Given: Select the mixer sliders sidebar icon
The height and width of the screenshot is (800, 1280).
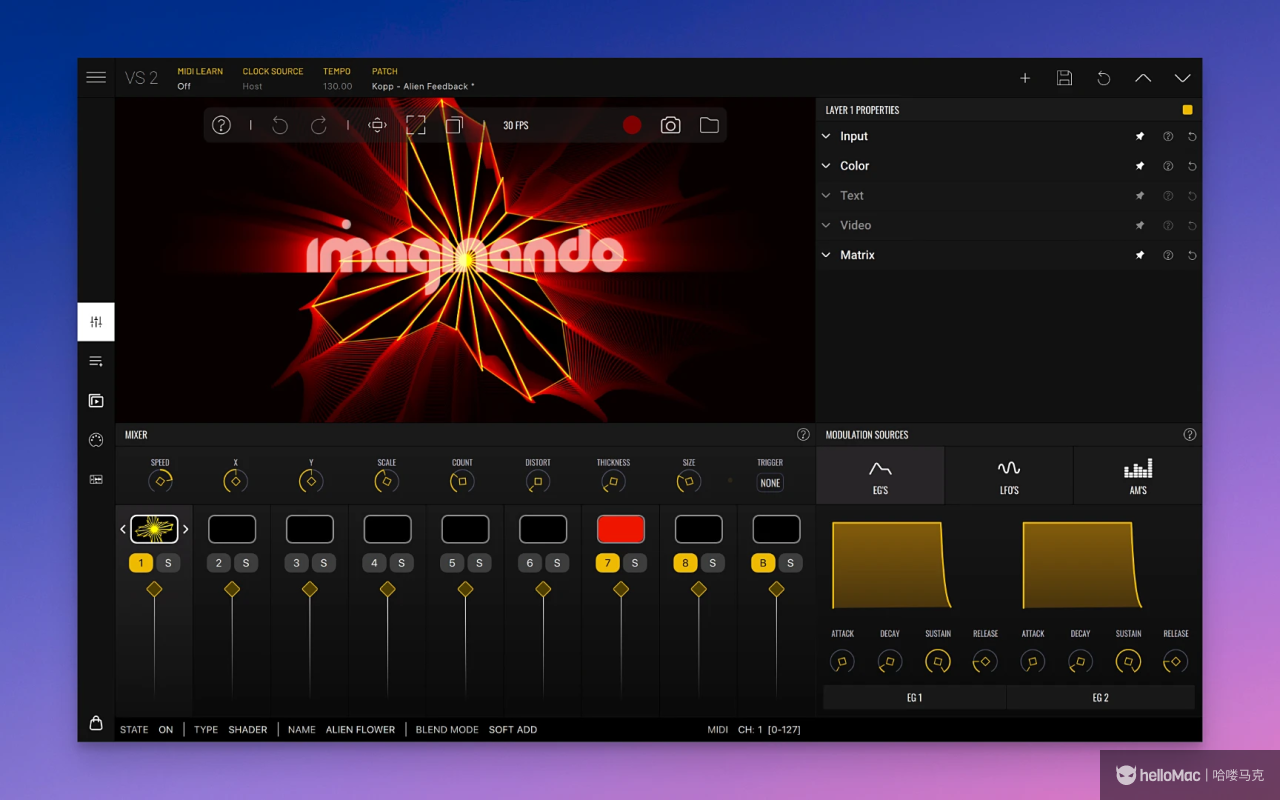Looking at the screenshot, I should [x=96, y=322].
